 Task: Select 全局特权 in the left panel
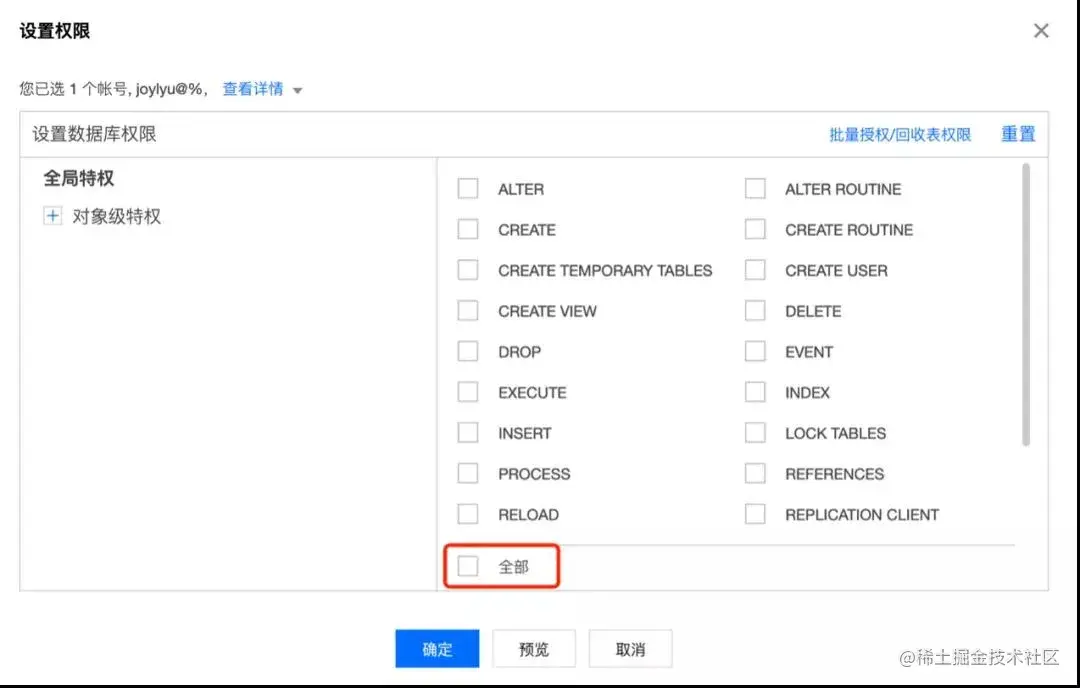(79, 178)
